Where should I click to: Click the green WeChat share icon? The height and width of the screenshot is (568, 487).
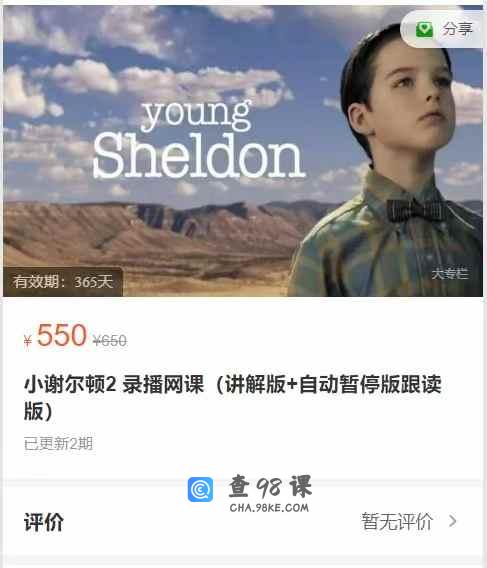point(424,29)
